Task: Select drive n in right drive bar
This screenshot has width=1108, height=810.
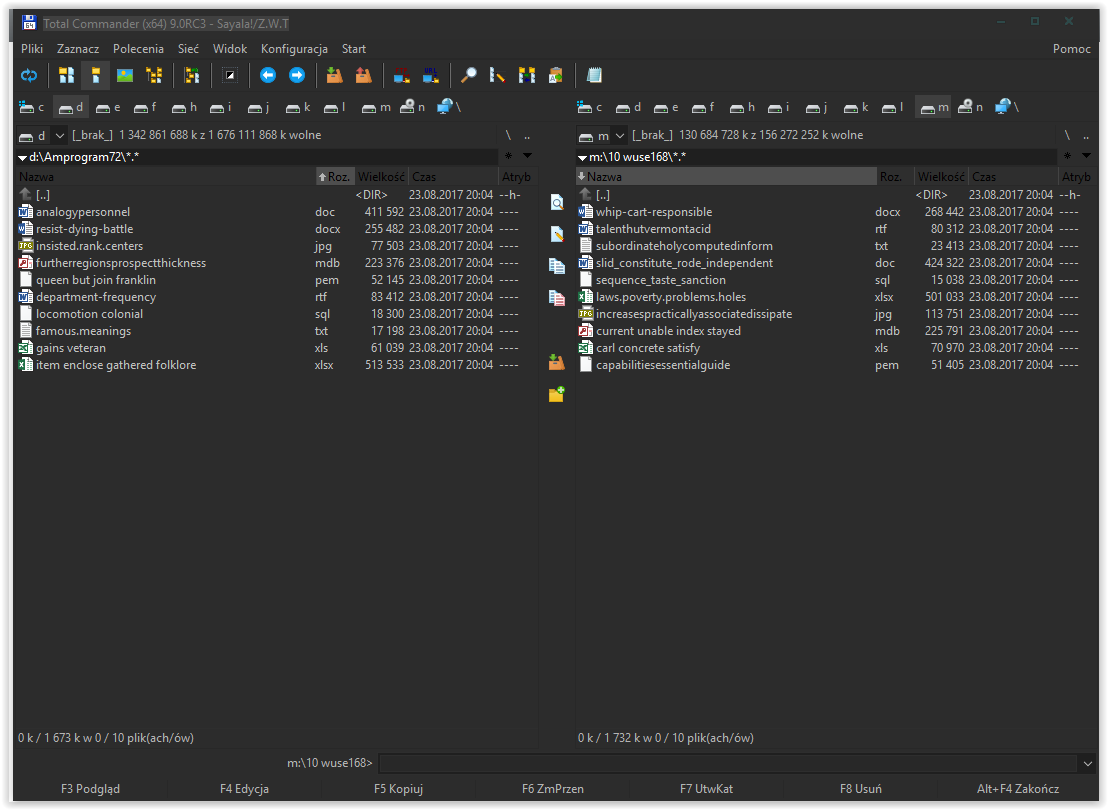Action: pyautogui.click(x=970, y=107)
